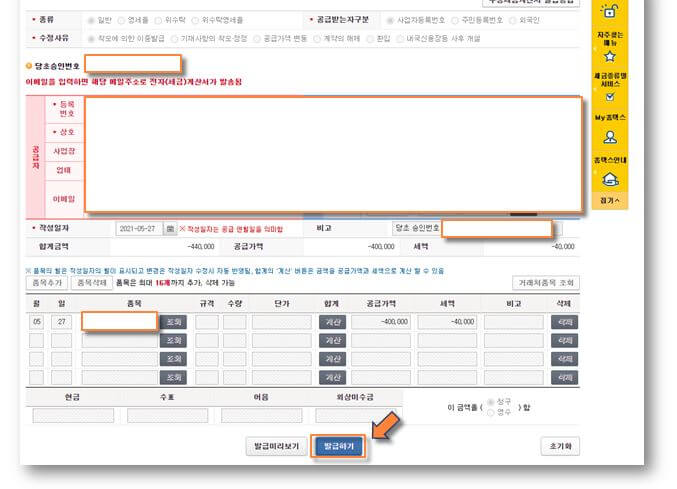Click 계산 button in fourth item row

332,378
